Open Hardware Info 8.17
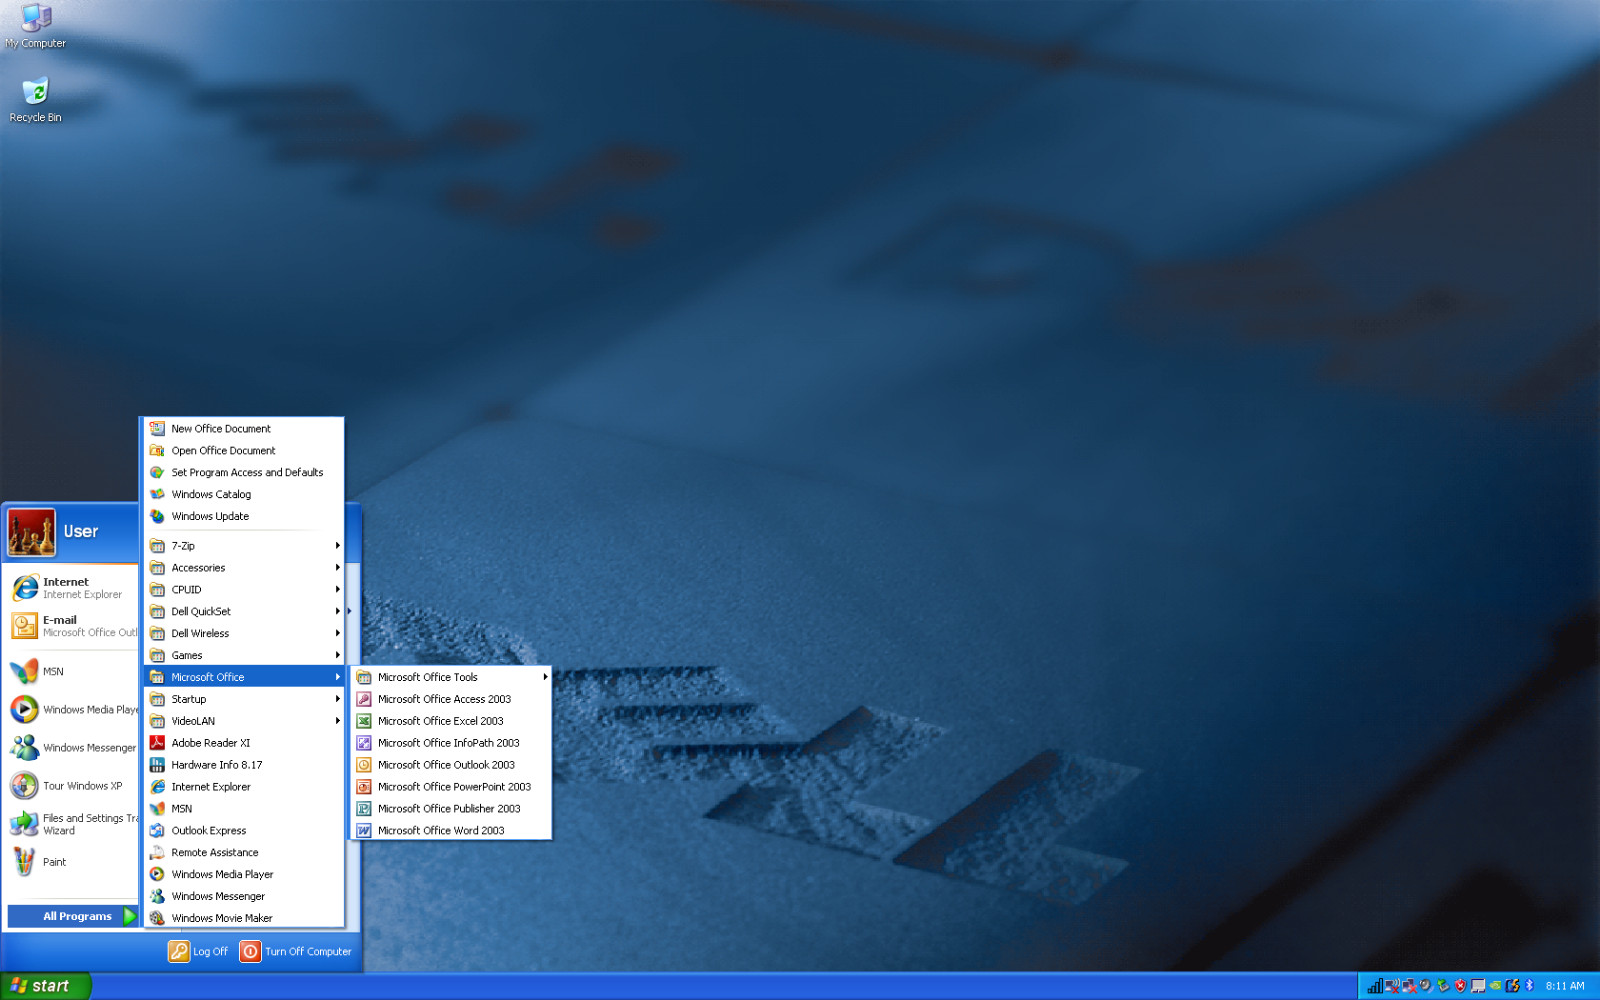Viewport: 1600px width, 1000px height. 244,765
